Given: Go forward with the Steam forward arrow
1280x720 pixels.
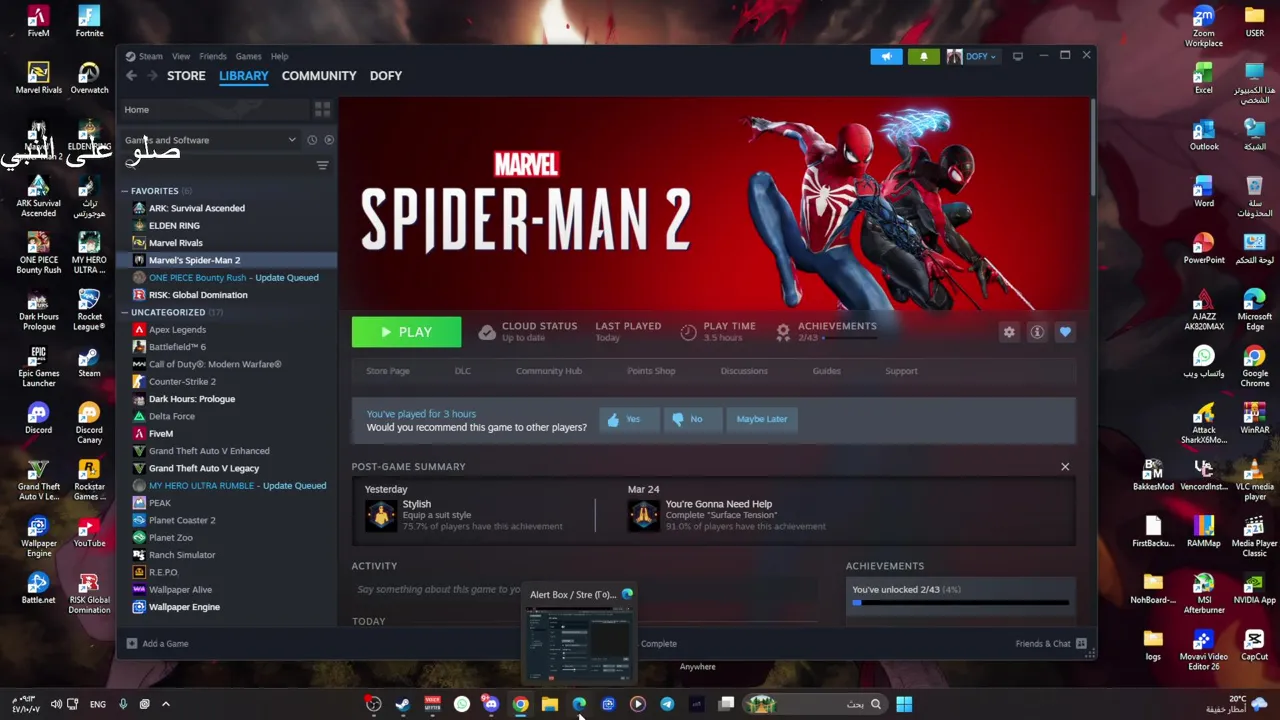Looking at the screenshot, I should pos(152,76).
